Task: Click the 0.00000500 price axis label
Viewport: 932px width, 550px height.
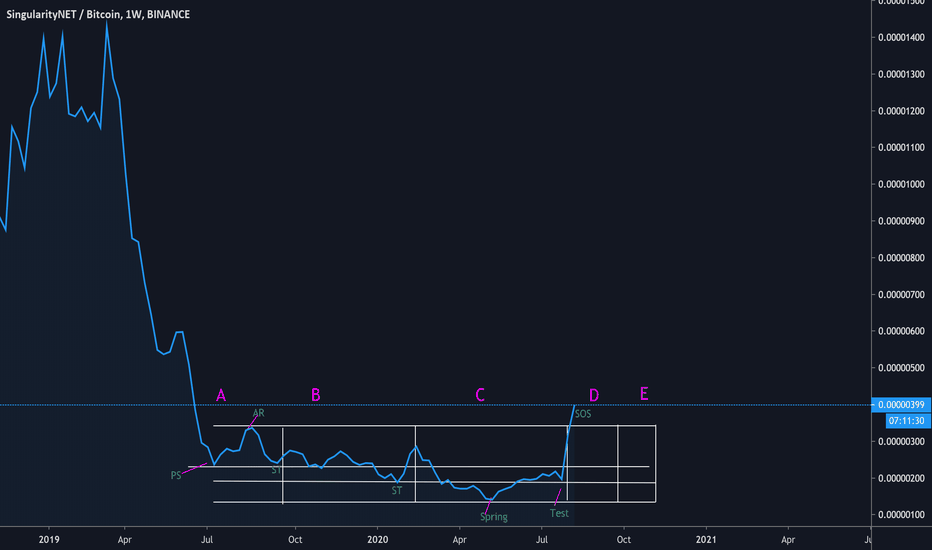Action: pyautogui.click(x=901, y=368)
